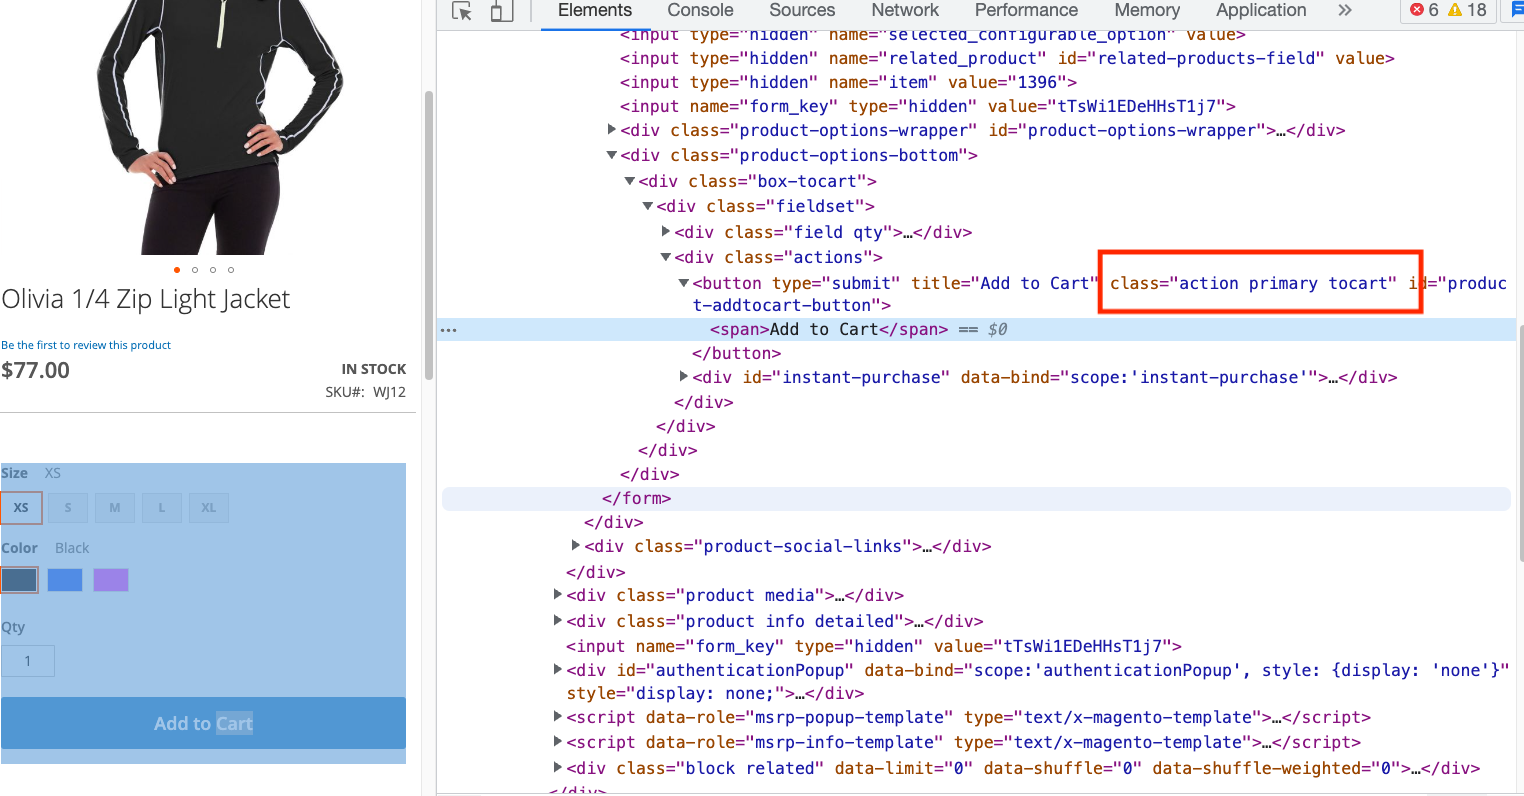The height and width of the screenshot is (796, 1524).
Task: Open the more DevTools tabs chevron
Action: click(x=1345, y=10)
